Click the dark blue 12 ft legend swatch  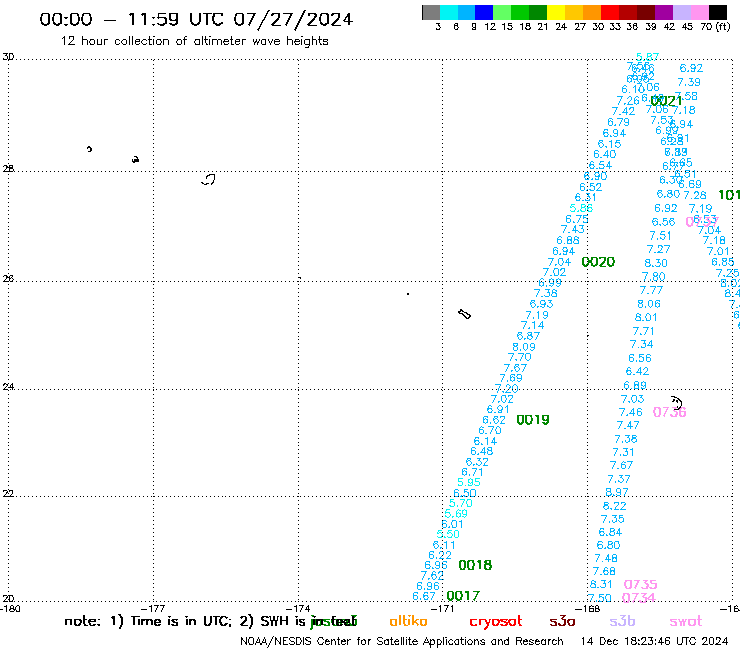[484, 12]
